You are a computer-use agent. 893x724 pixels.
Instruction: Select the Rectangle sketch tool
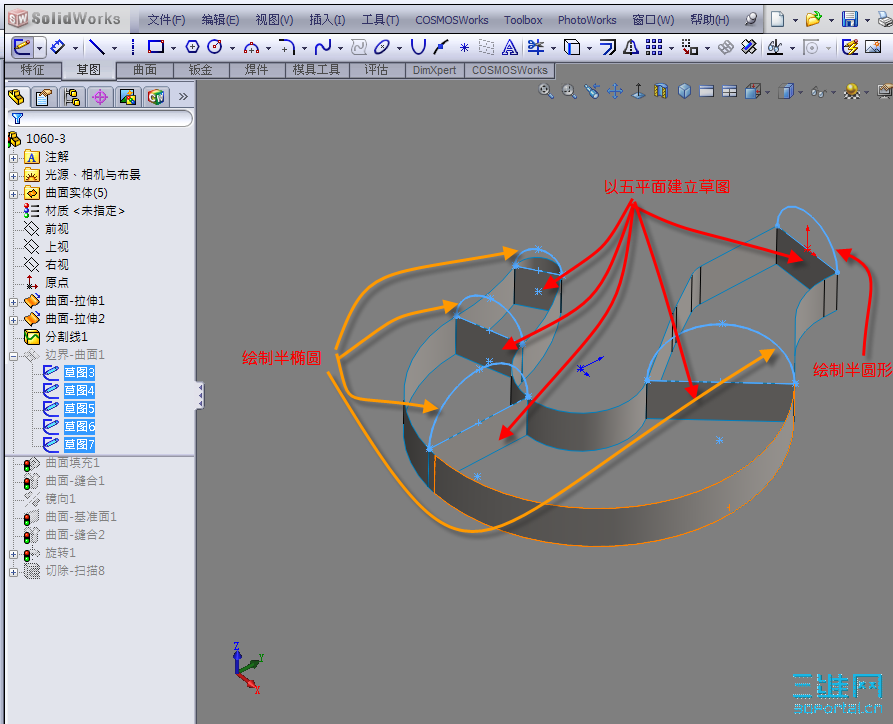point(155,47)
